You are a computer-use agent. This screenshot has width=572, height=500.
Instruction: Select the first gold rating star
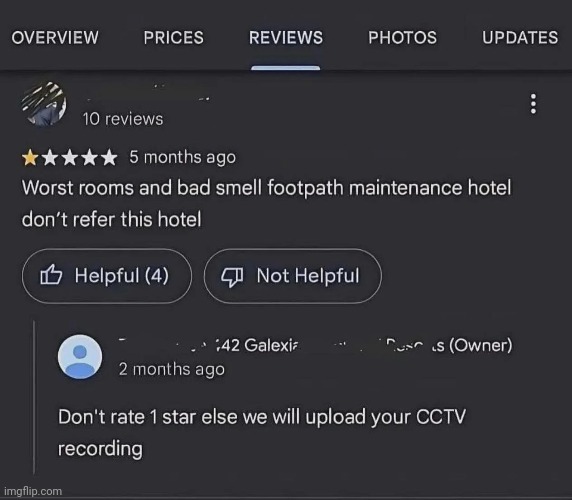(x=30, y=158)
